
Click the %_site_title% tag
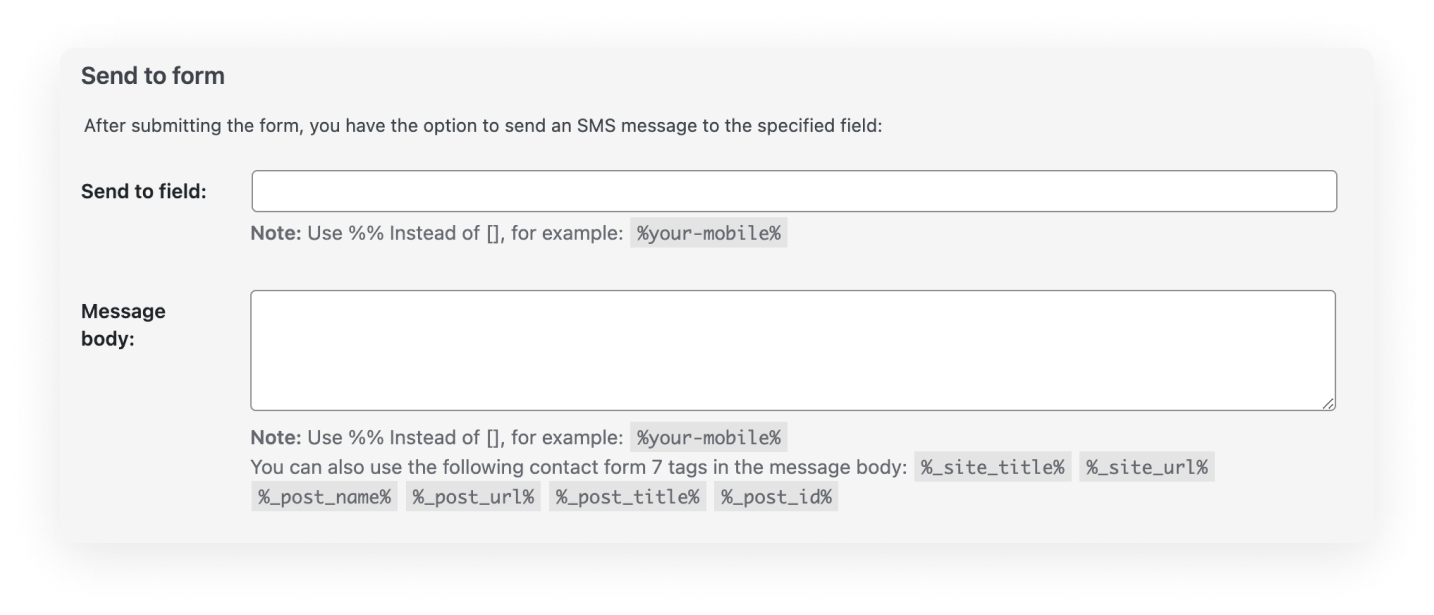point(993,468)
